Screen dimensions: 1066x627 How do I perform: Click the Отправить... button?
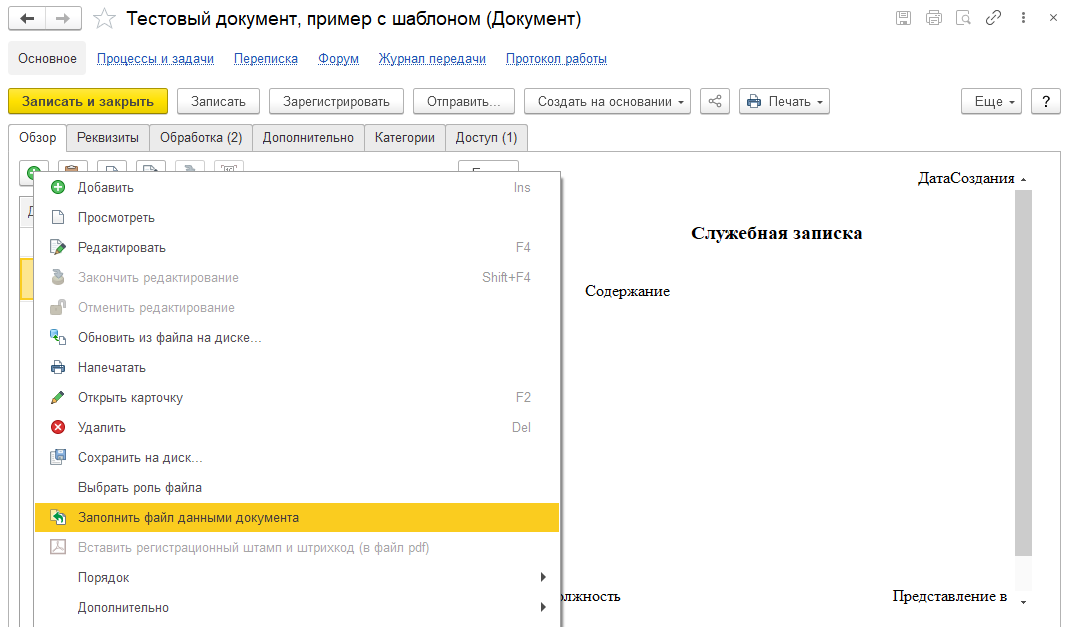point(464,101)
